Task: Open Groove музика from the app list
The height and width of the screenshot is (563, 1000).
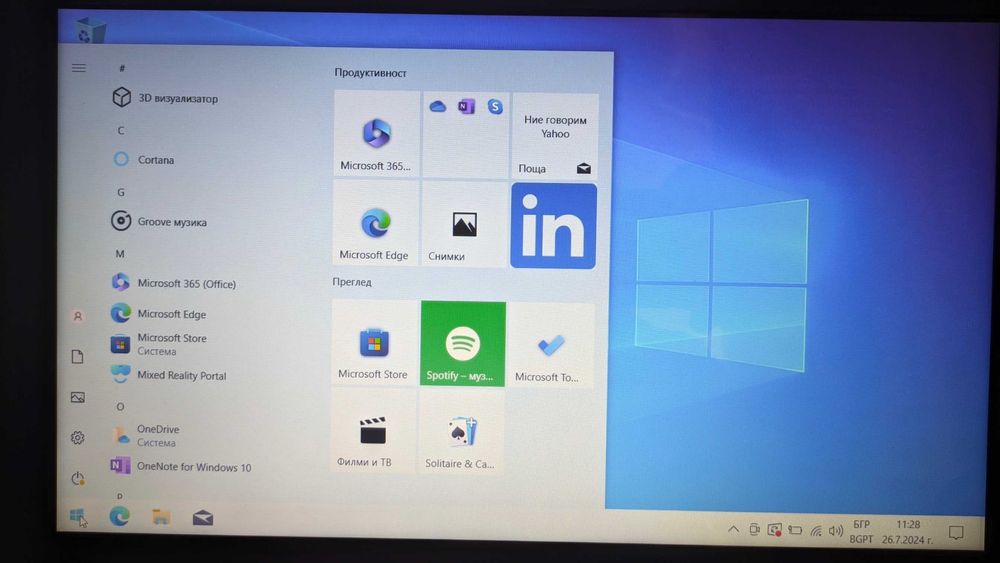Action: coord(159,221)
